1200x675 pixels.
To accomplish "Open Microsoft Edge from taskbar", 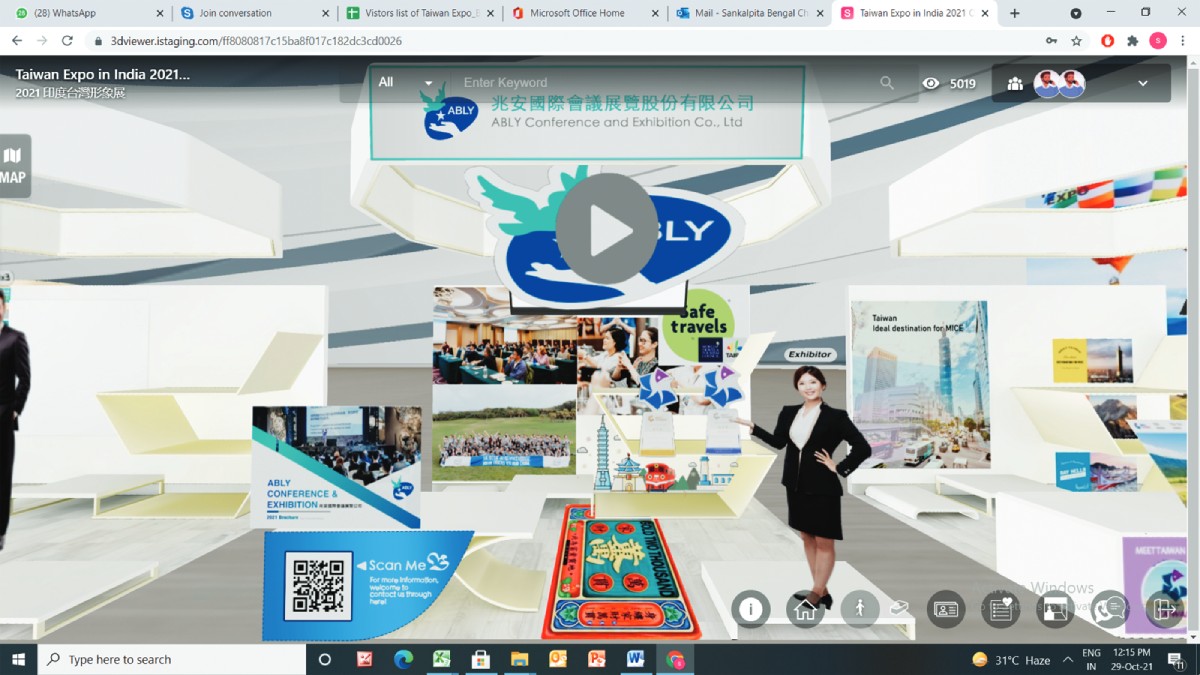I will tap(403, 659).
